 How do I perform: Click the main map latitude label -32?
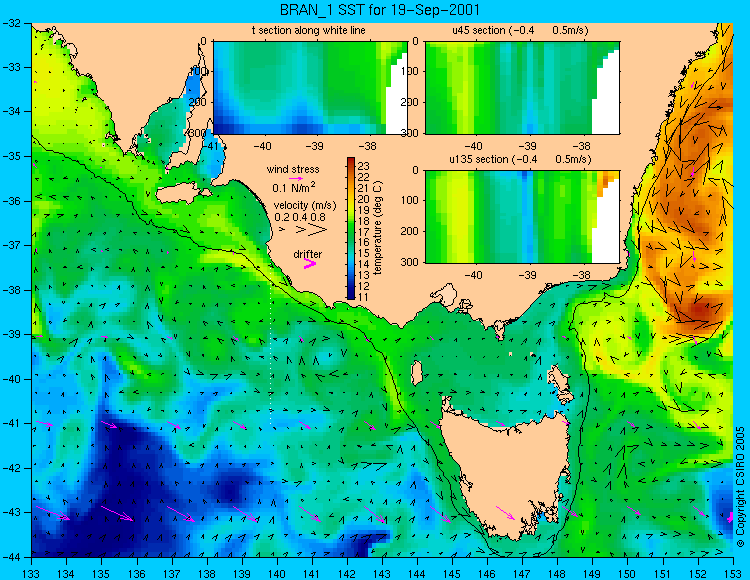point(11,23)
